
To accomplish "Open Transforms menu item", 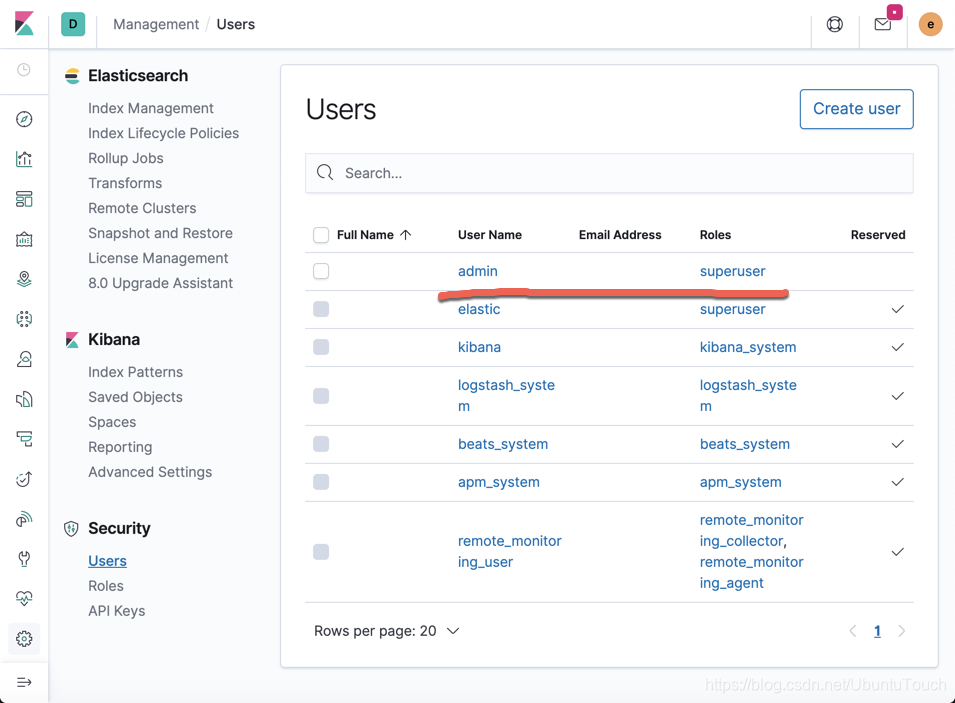I will tap(125, 183).
